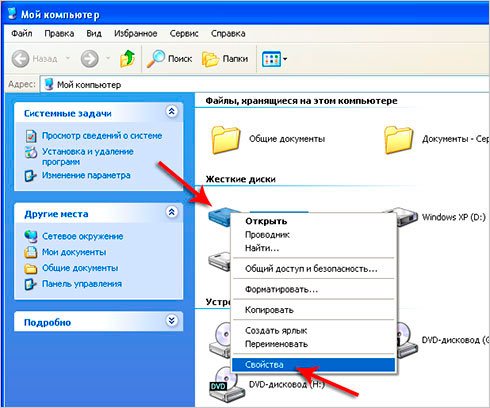Click the Изменение параметра icon
Viewport: 490px width, 408px height.
click(30, 175)
